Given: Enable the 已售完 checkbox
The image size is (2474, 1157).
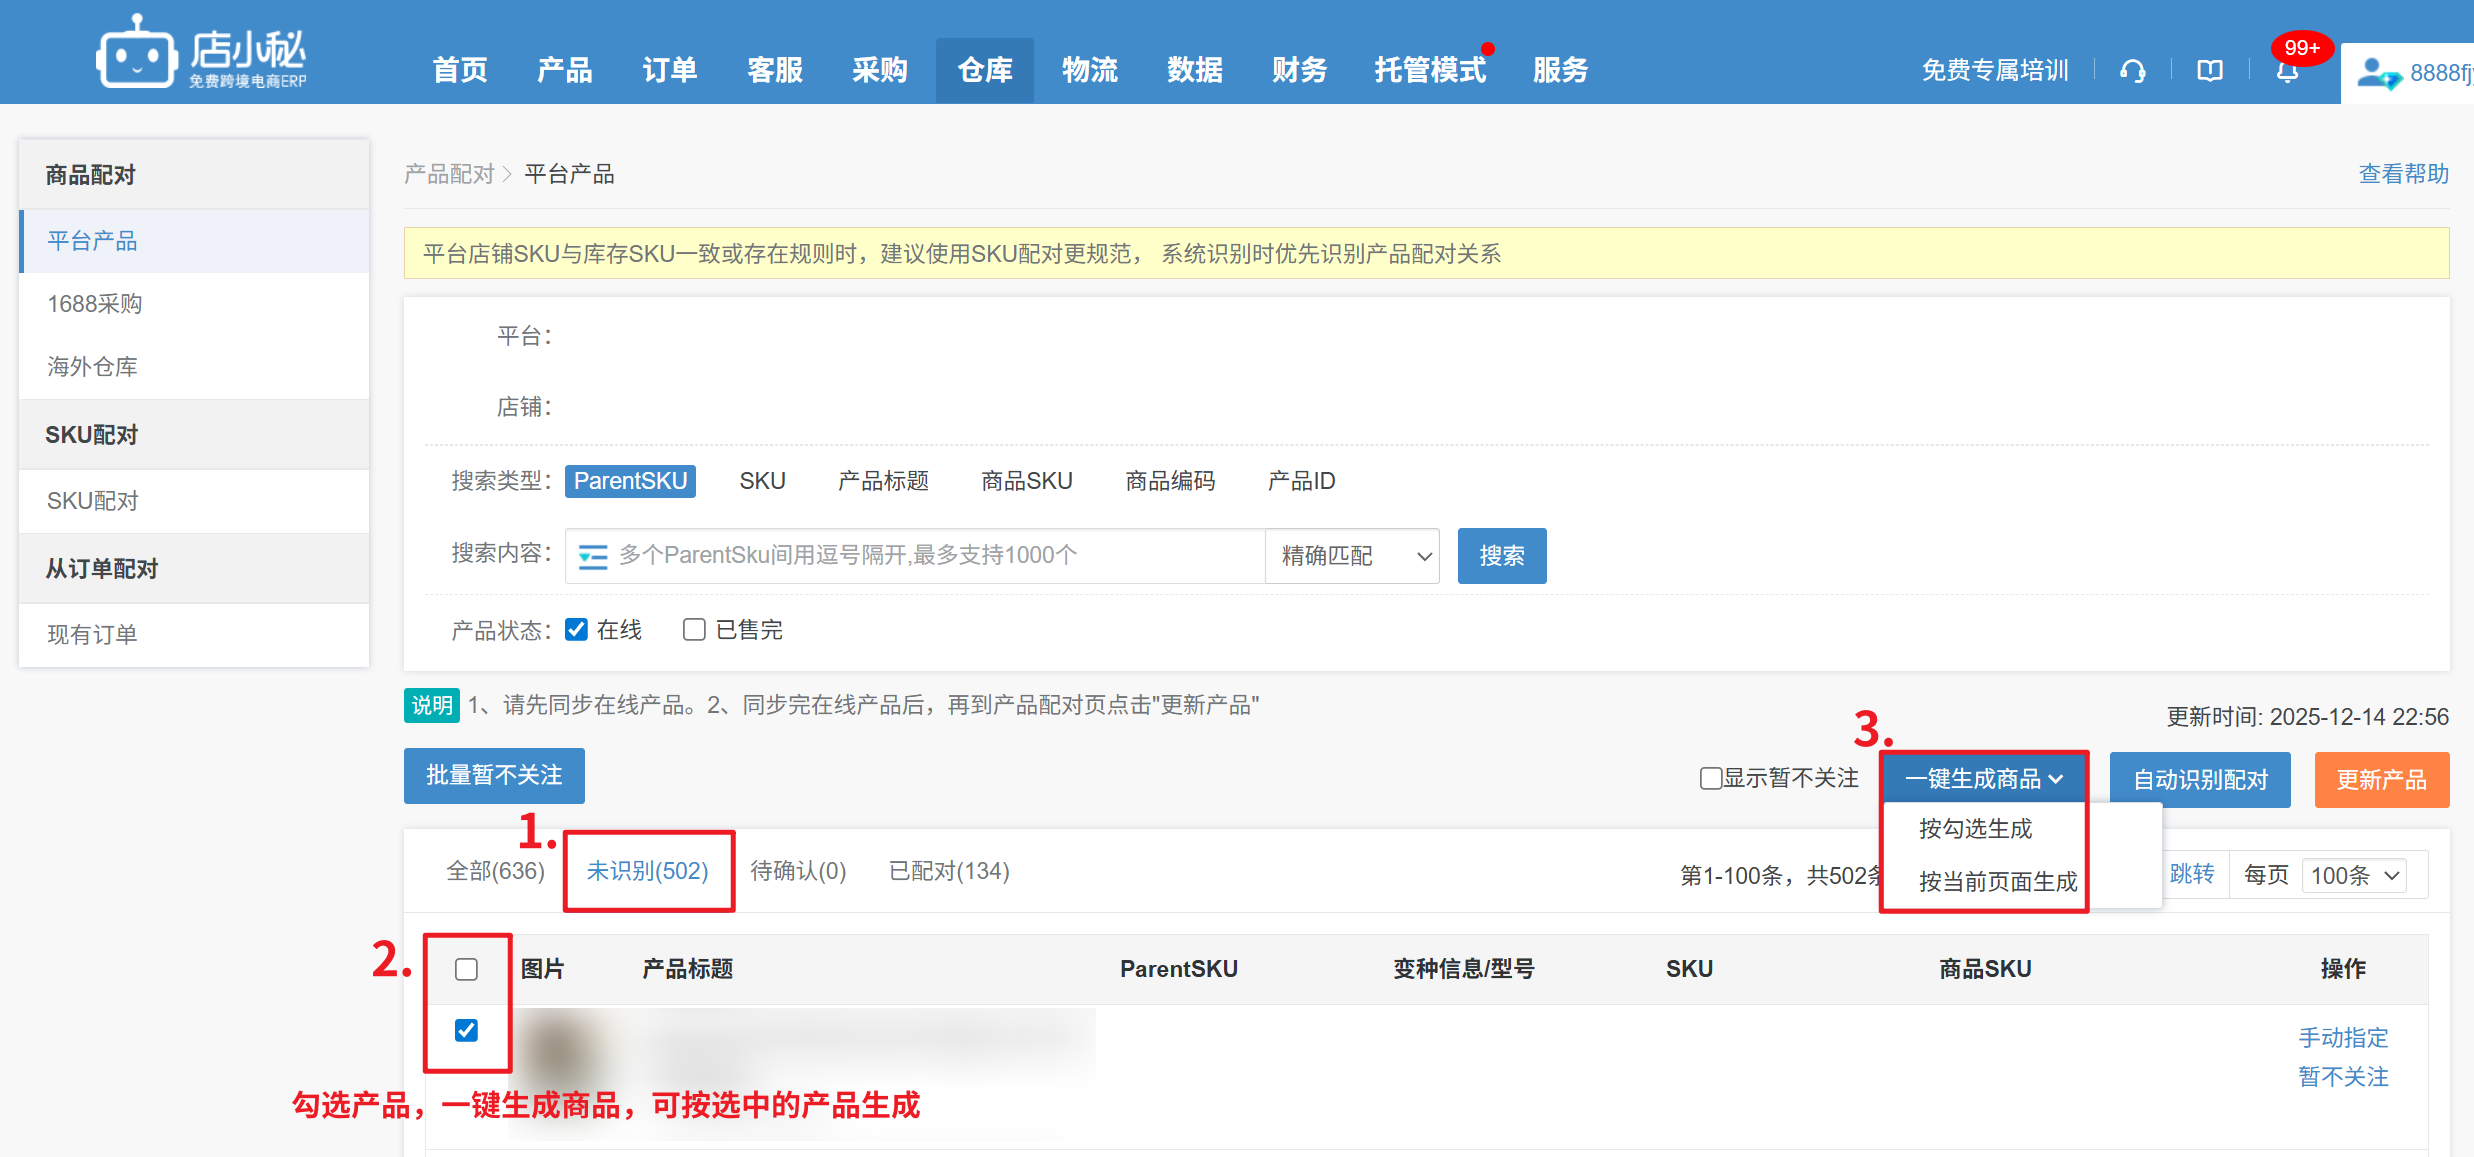Looking at the screenshot, I should (x=694, y=629).
